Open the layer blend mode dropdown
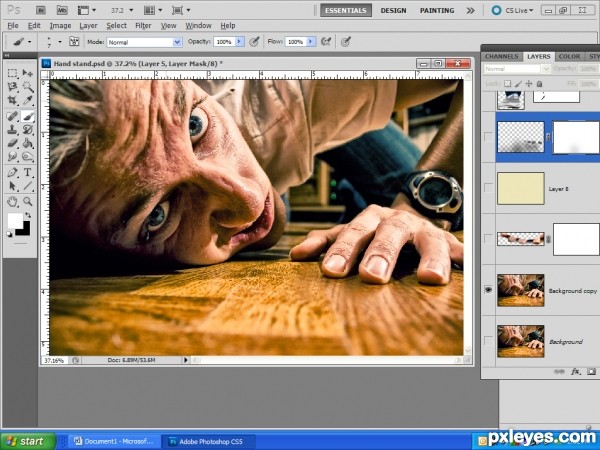Image resolution: width=600 pixels, height=450 pixels. tap(517, 69)
